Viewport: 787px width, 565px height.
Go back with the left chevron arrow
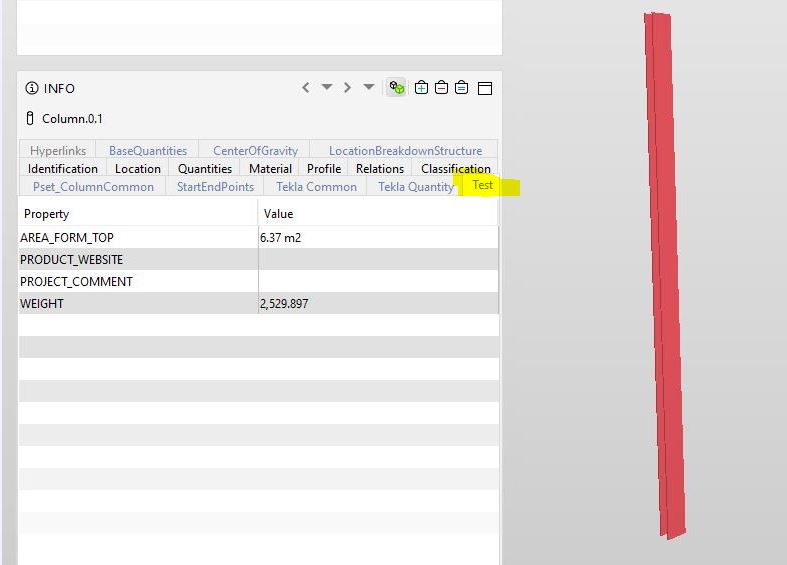click(306, 88)
